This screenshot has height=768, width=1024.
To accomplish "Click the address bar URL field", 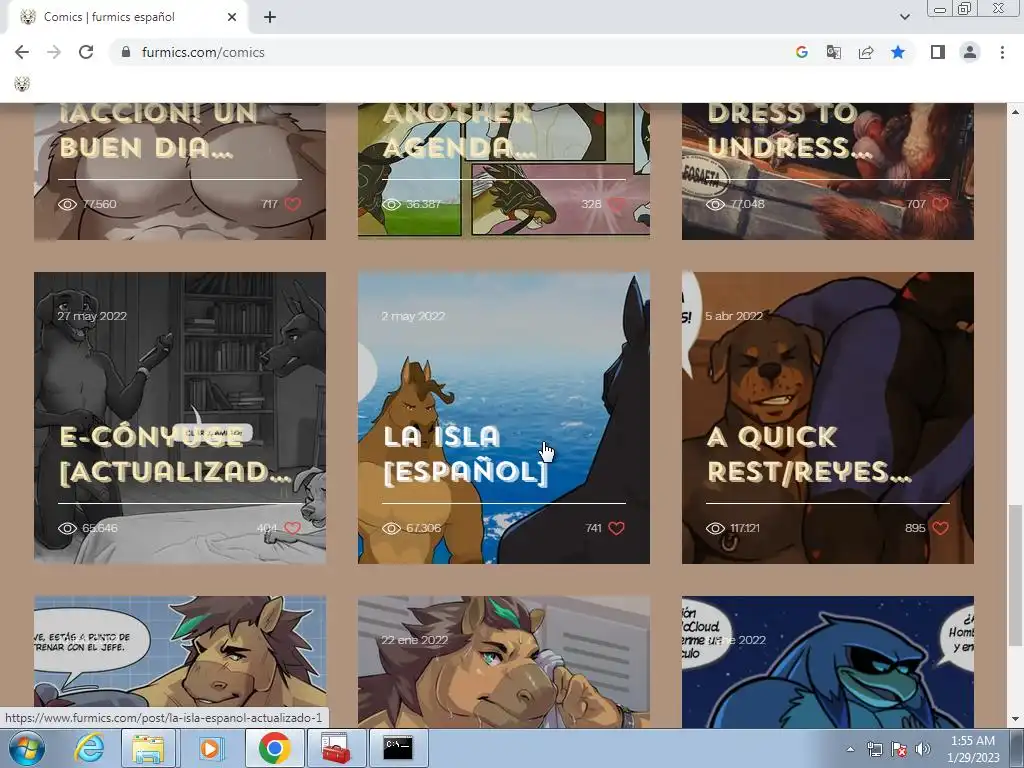I will (457, 52).
